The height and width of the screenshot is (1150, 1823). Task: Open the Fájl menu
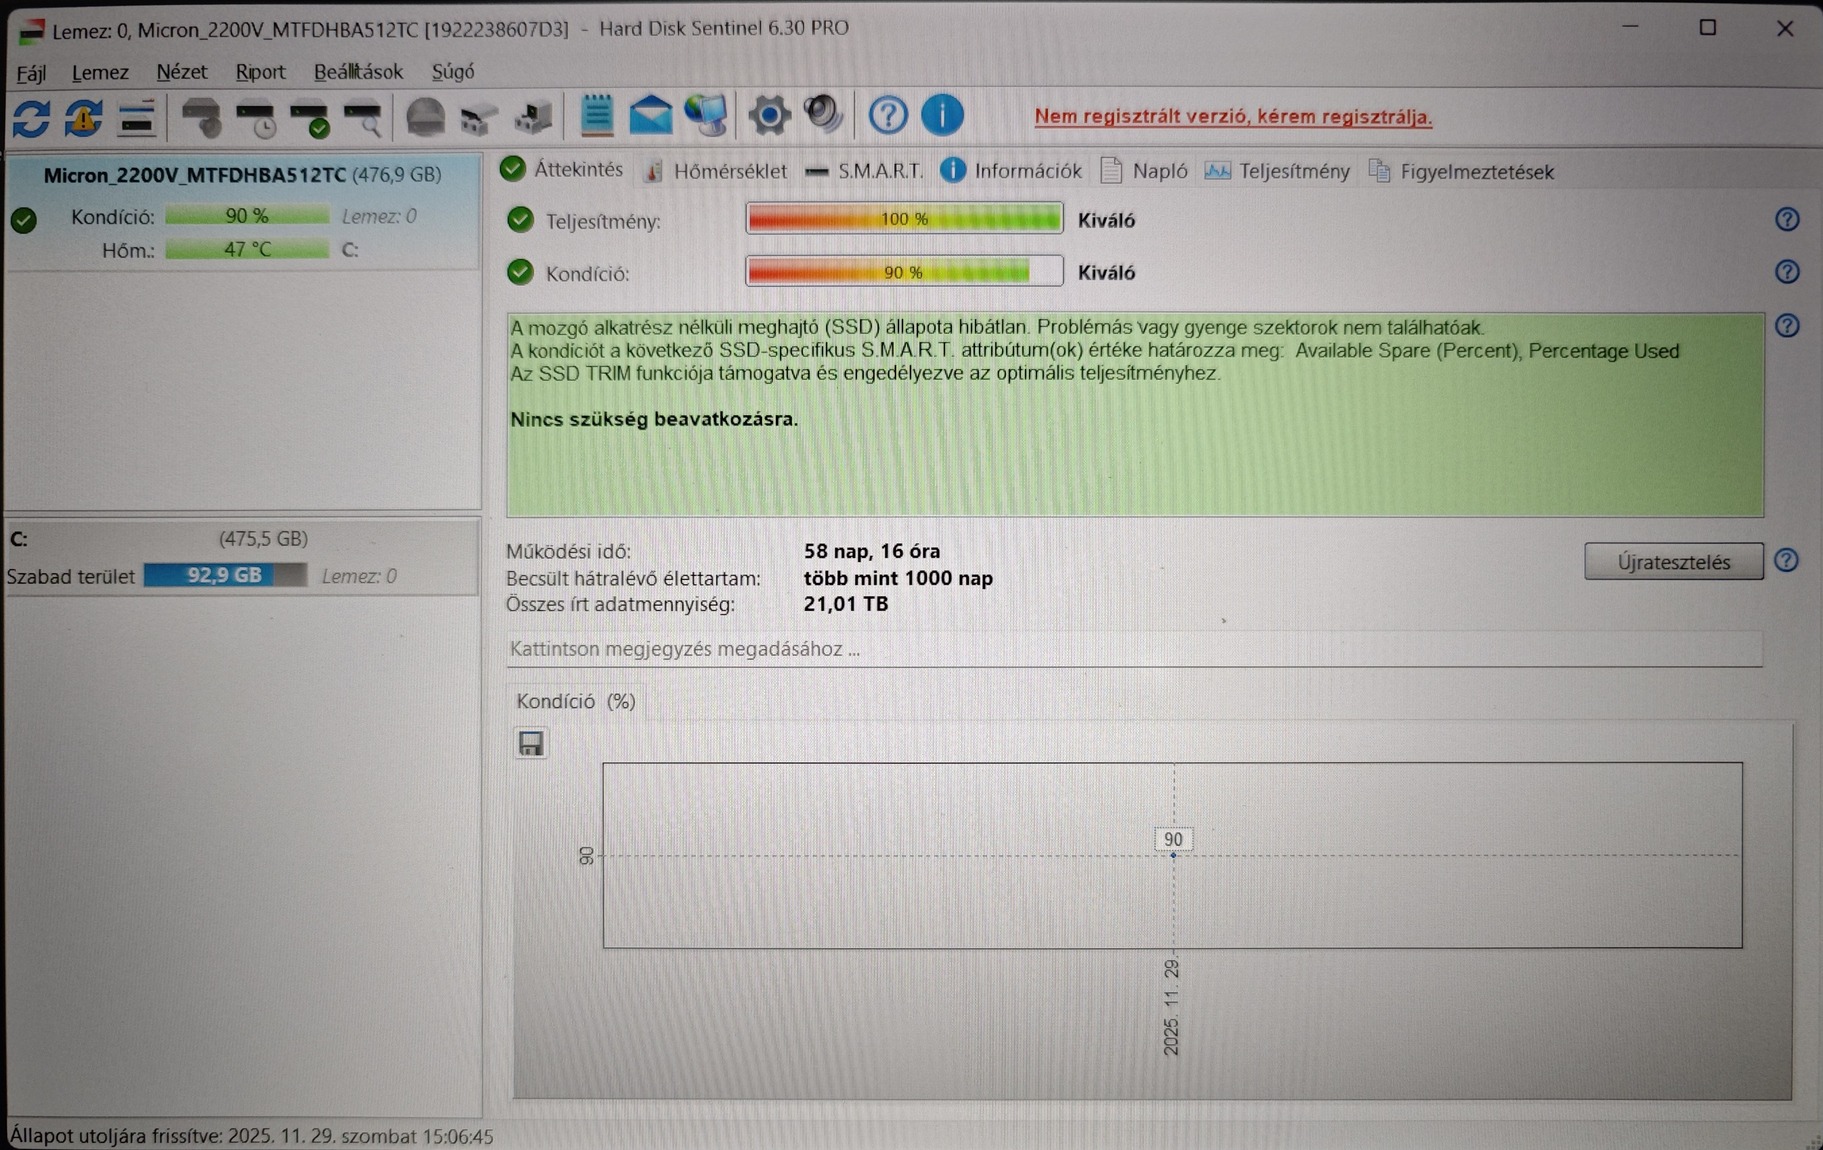(31, 73)
